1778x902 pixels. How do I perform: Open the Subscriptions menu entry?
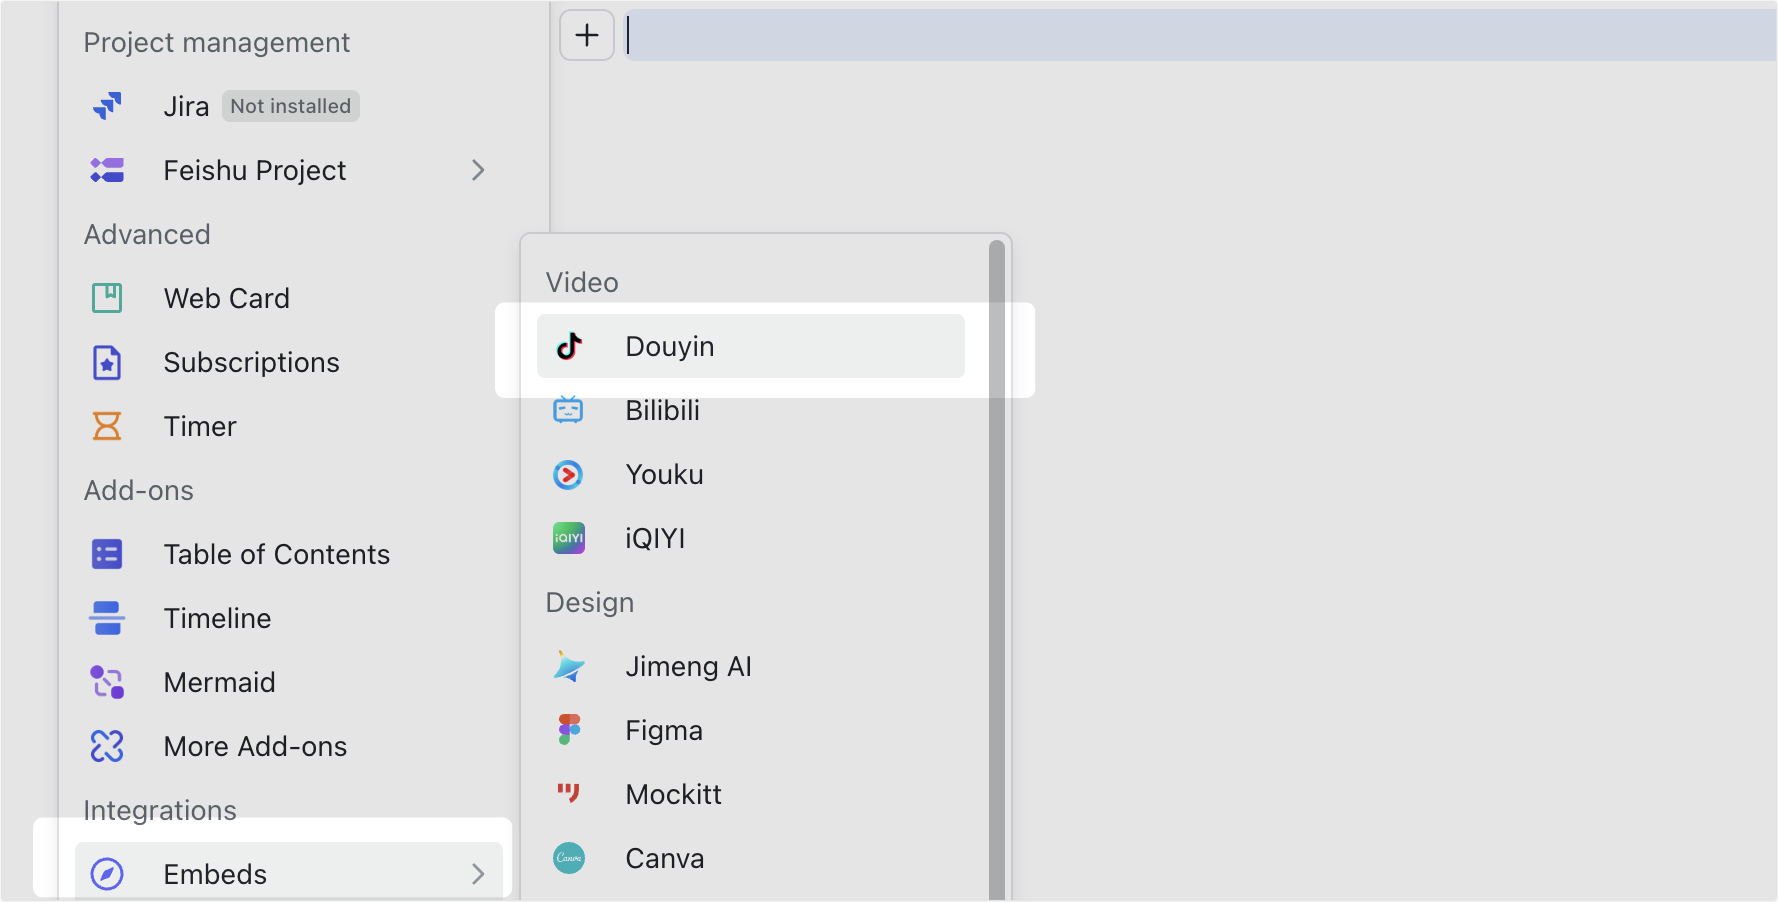tap(290, 362)
